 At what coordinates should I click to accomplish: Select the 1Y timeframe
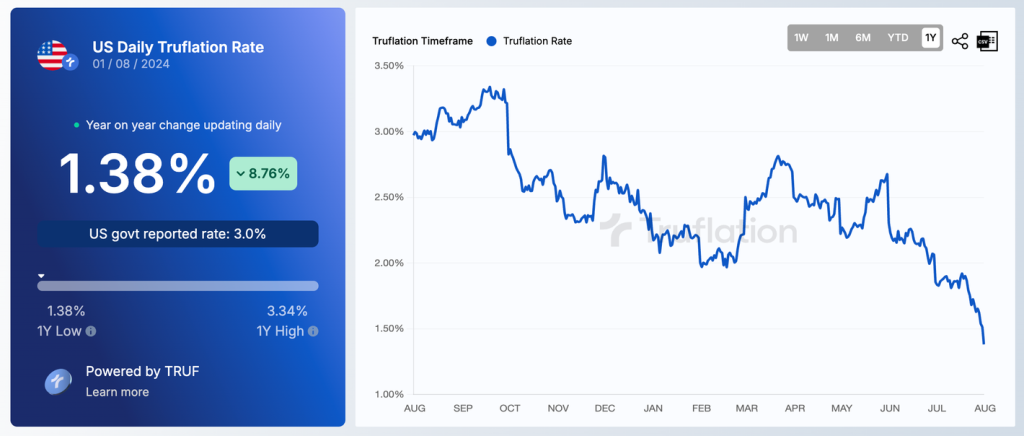click(931, 38)
